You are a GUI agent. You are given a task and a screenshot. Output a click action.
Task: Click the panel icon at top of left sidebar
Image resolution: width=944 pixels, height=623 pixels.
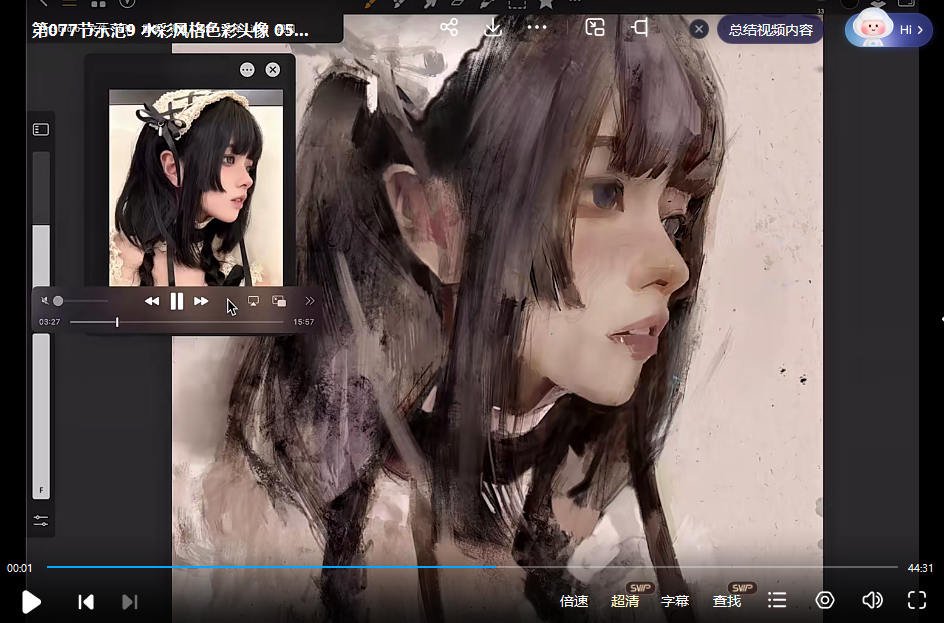pos(40,128)
